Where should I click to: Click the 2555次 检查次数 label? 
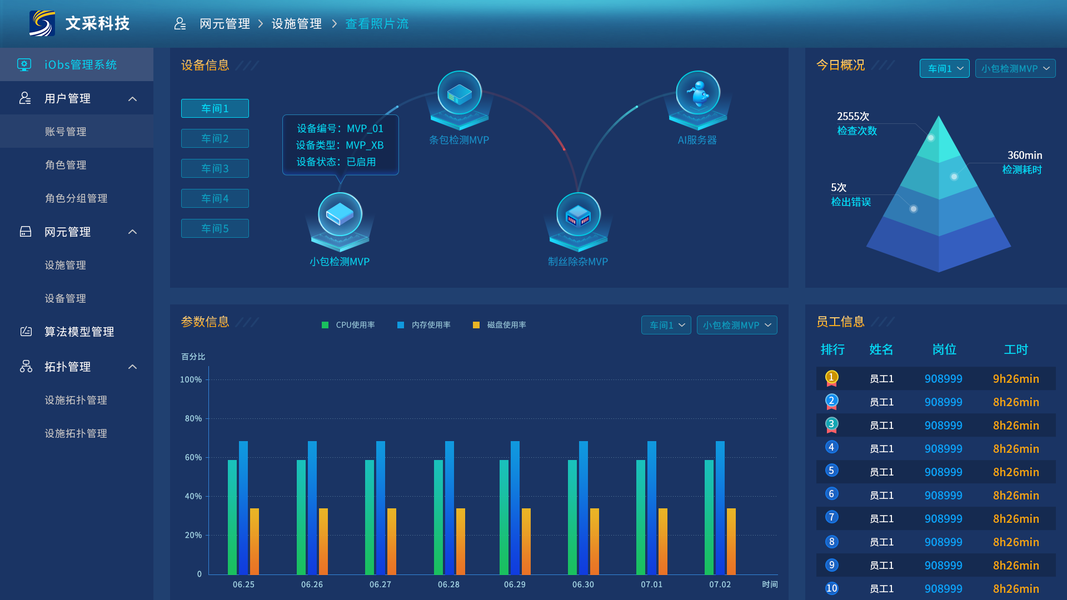click(x=856, y=123)
